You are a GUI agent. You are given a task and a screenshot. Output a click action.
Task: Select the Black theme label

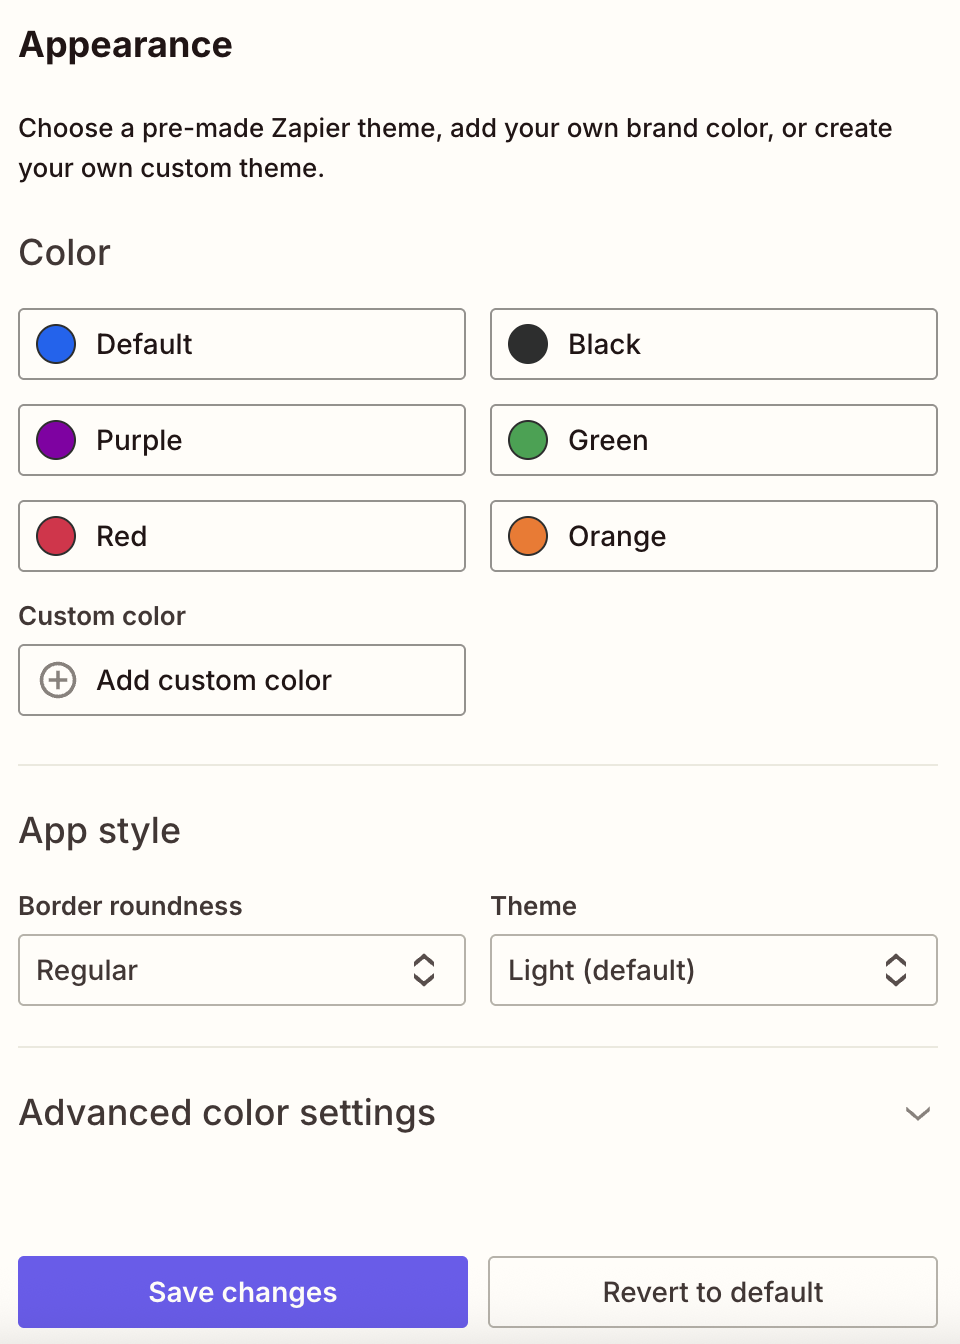coord(604,344)
